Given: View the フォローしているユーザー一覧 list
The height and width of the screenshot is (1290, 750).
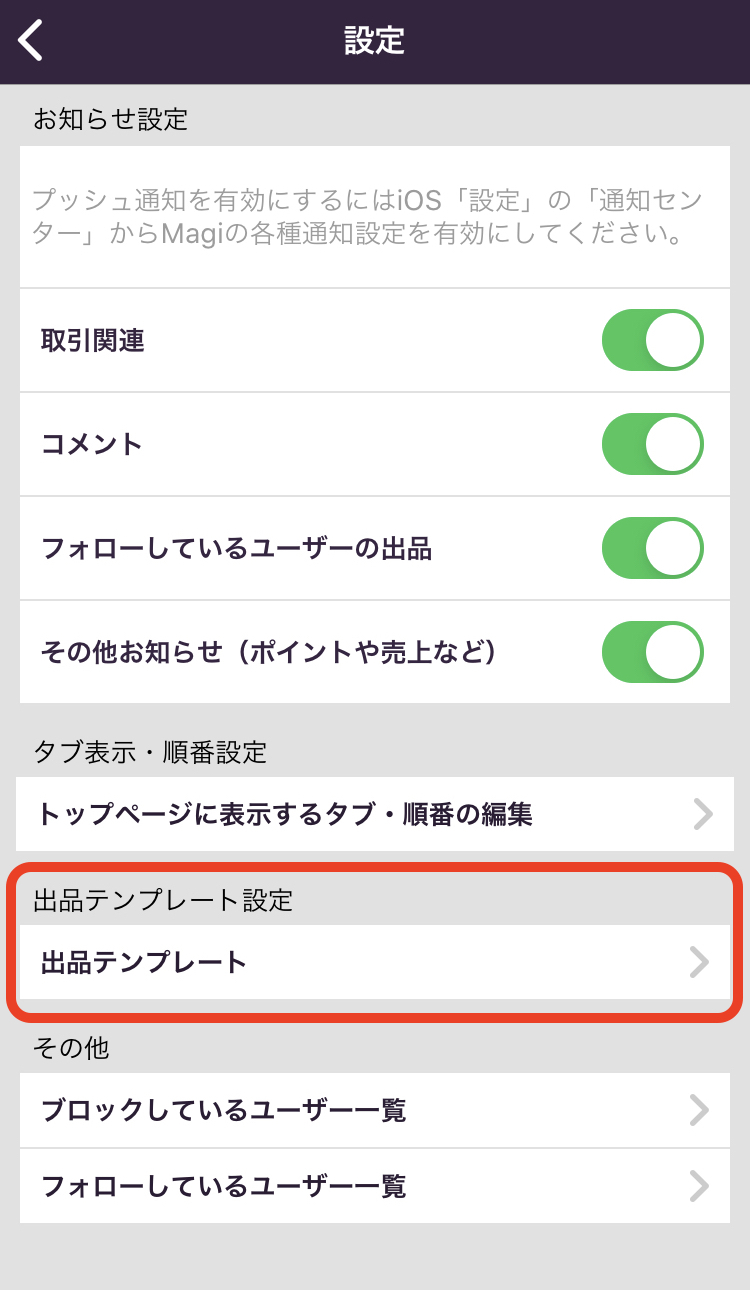Looking at the screenshot, I should click(x=224, y=1186).
